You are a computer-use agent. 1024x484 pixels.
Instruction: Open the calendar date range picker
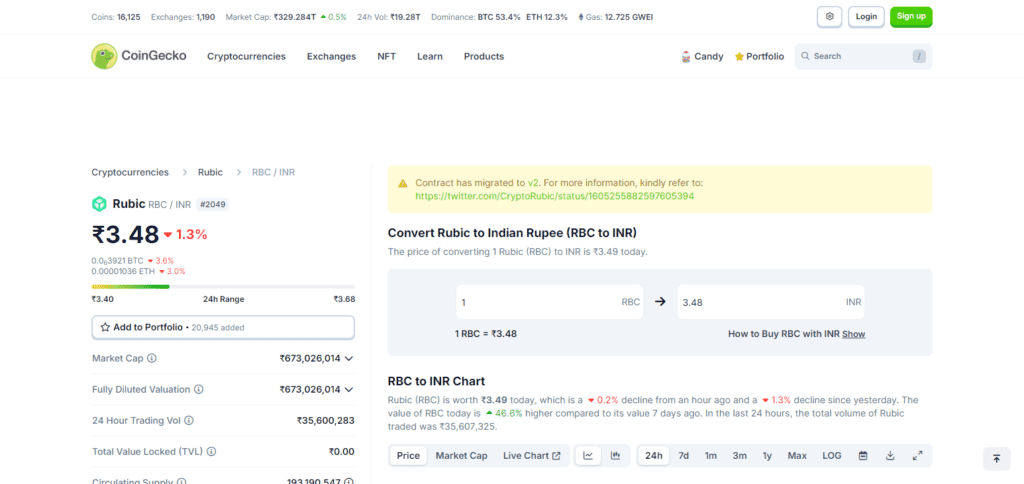click(863, 456)
